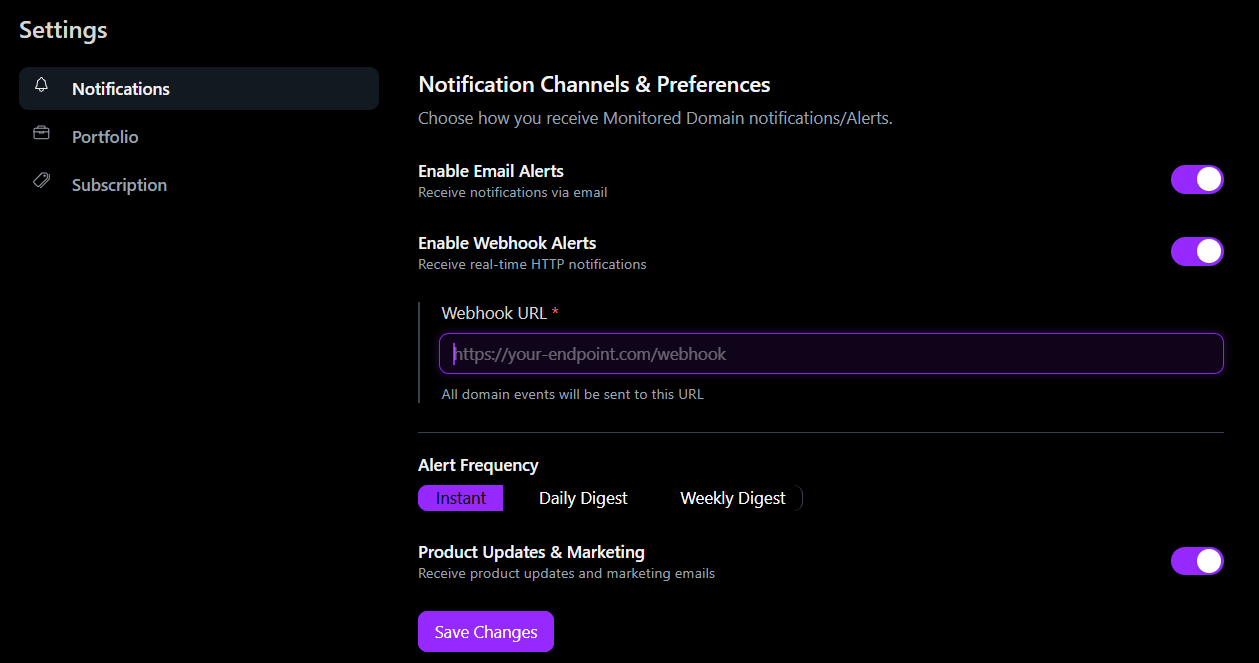Click the red asterisk next to Webhook URL
This screenshot has width=1259, height=663.
click(x=555, y=312)
